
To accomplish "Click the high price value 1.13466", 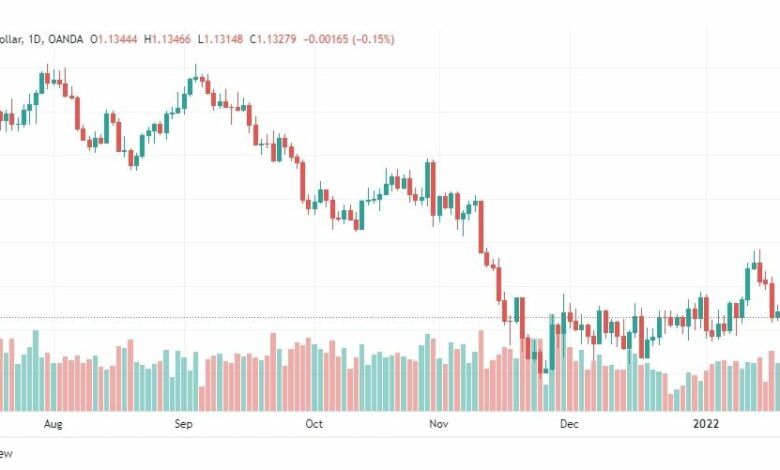I will point(171,39).
